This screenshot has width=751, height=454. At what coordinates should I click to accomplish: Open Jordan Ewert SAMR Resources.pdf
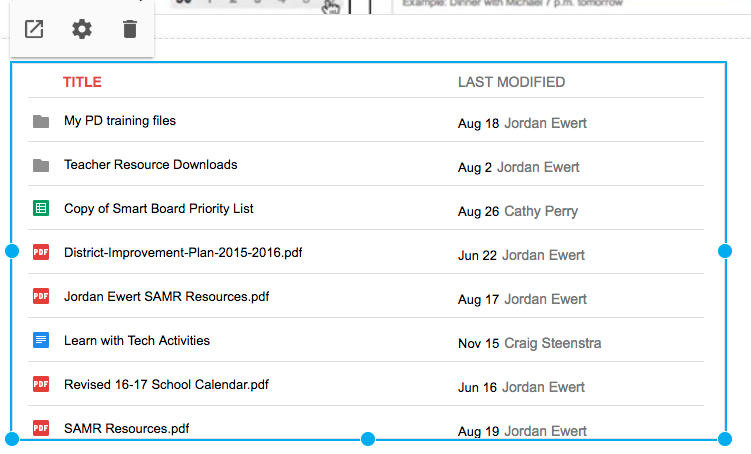coord(166,296)
